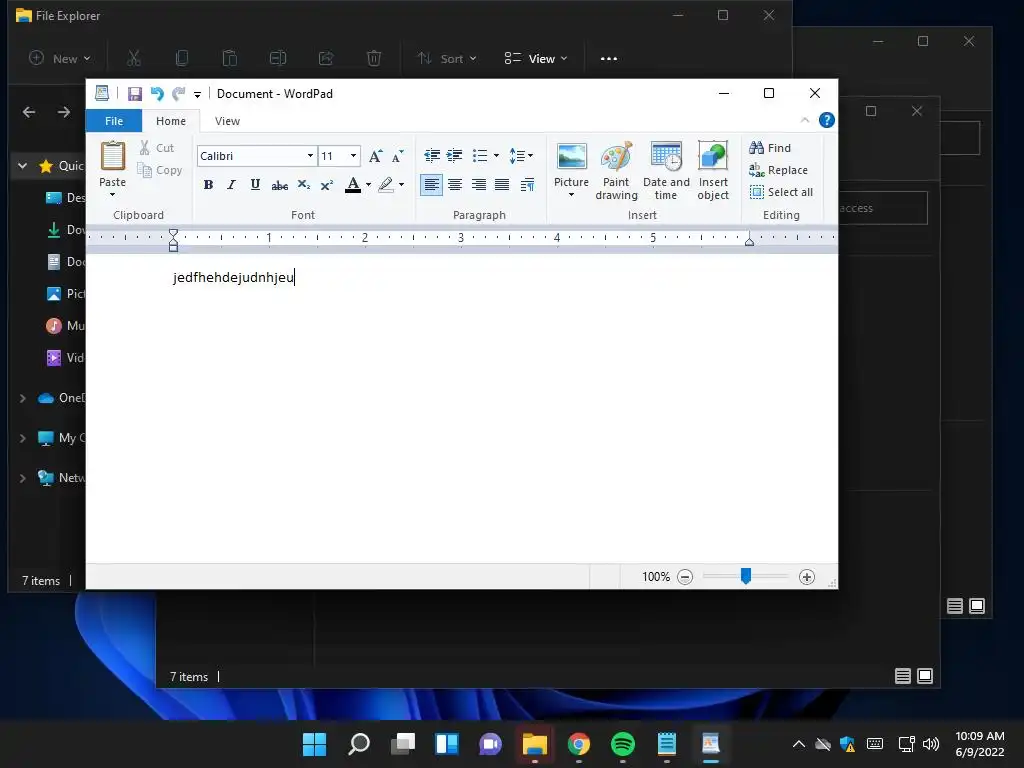Screen dimensions: 1024x768
Task: Justify the paragraph text
Action: (x=502, y=185)
